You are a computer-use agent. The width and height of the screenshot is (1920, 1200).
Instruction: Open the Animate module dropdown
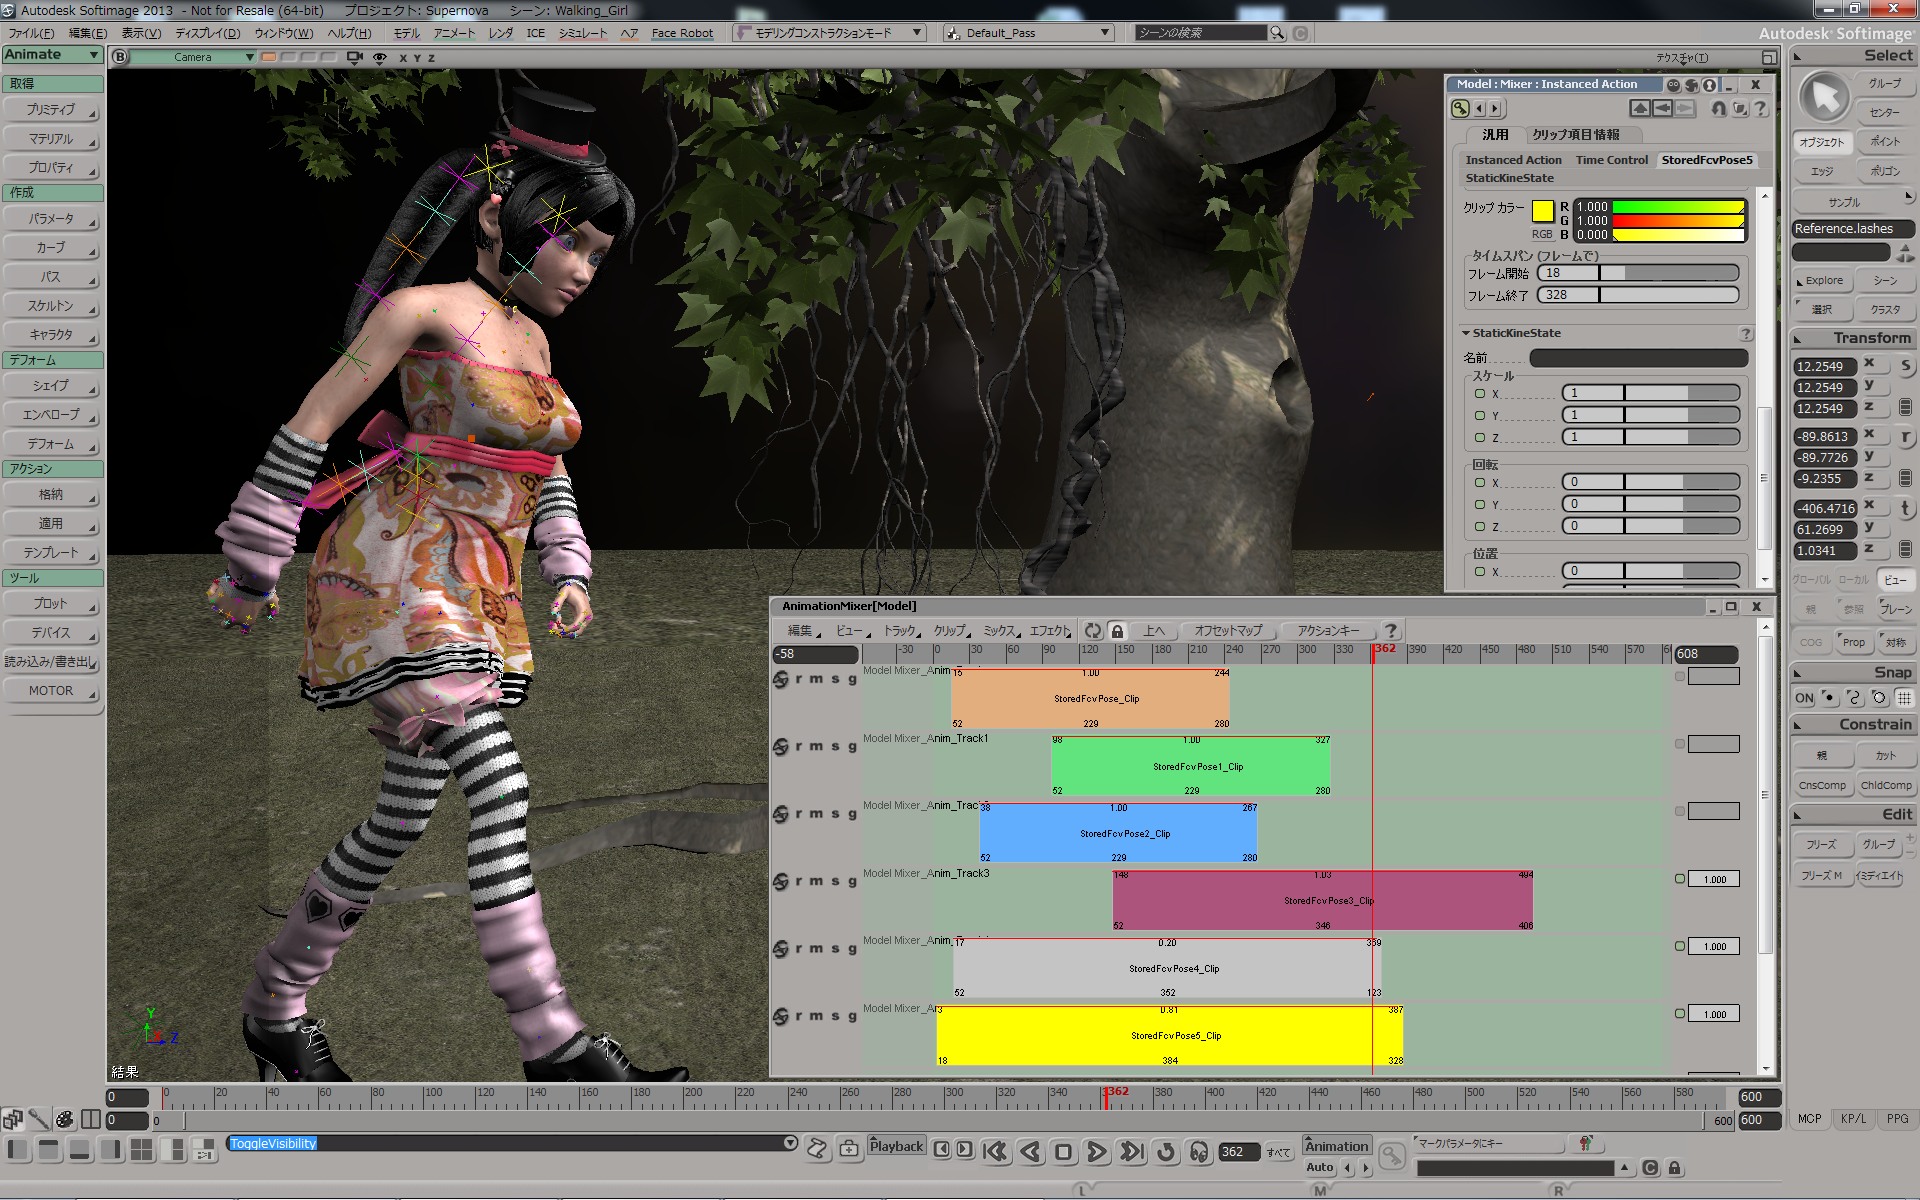52,55
